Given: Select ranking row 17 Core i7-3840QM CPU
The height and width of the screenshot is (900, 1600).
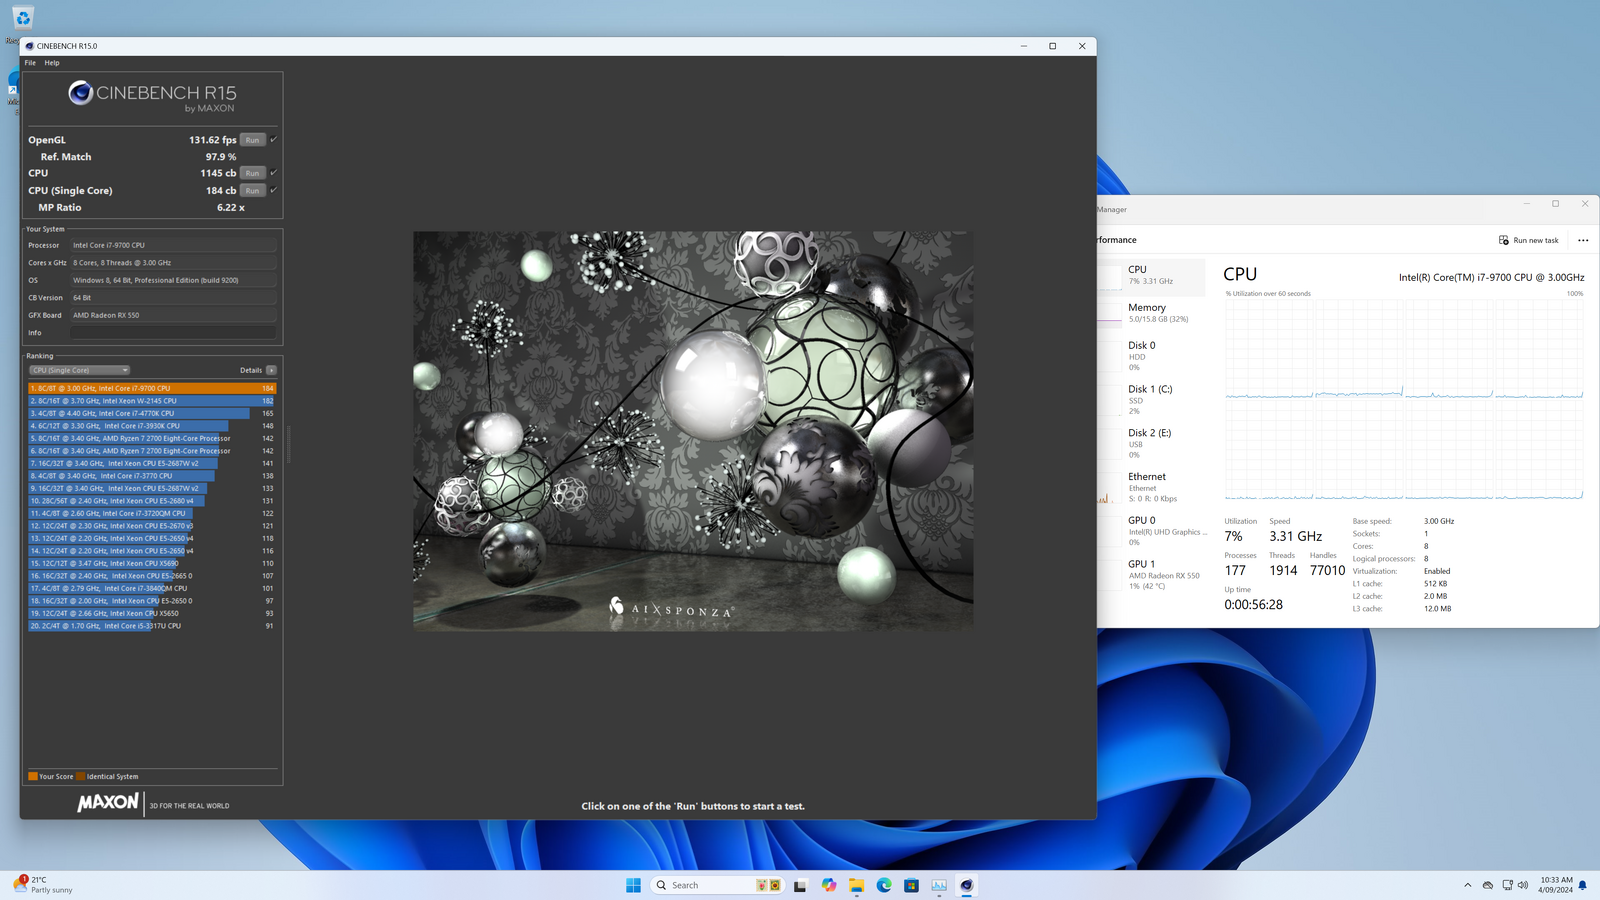Looking at the screenshot, I should (152, 588).
